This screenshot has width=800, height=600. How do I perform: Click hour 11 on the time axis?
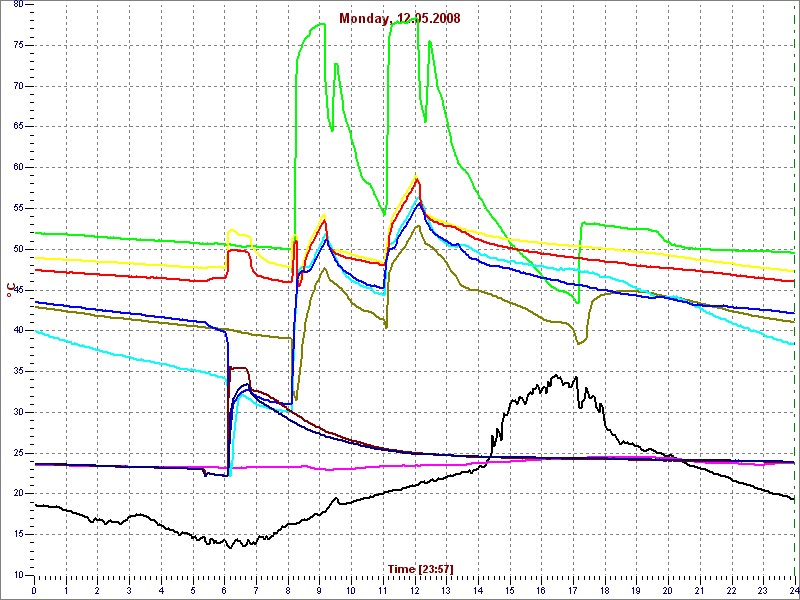[x=383, y=590]
